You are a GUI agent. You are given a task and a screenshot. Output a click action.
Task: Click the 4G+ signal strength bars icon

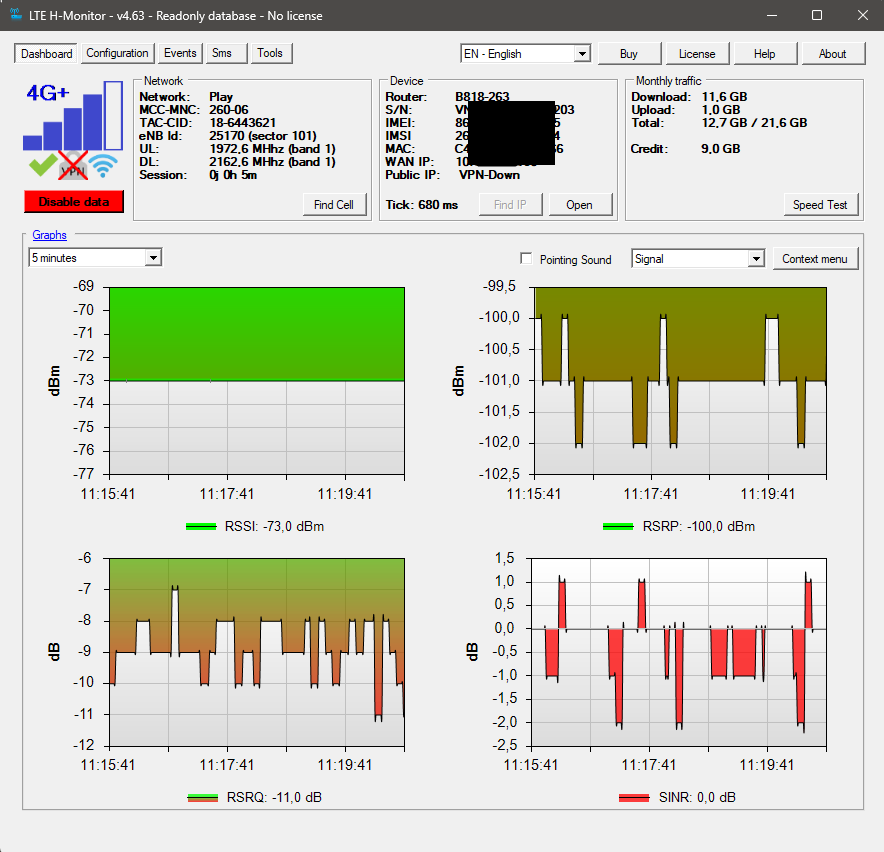pos(73,116)
